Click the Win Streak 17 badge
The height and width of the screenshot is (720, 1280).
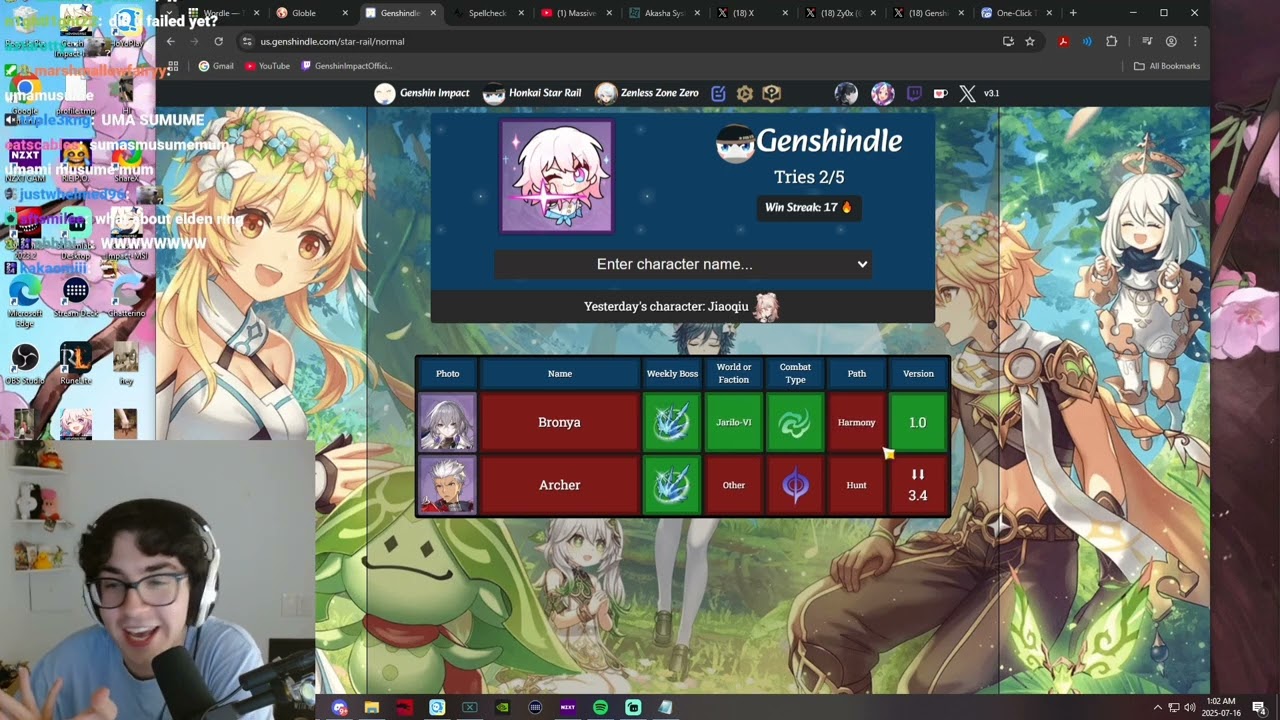click(x=808, y=207)
